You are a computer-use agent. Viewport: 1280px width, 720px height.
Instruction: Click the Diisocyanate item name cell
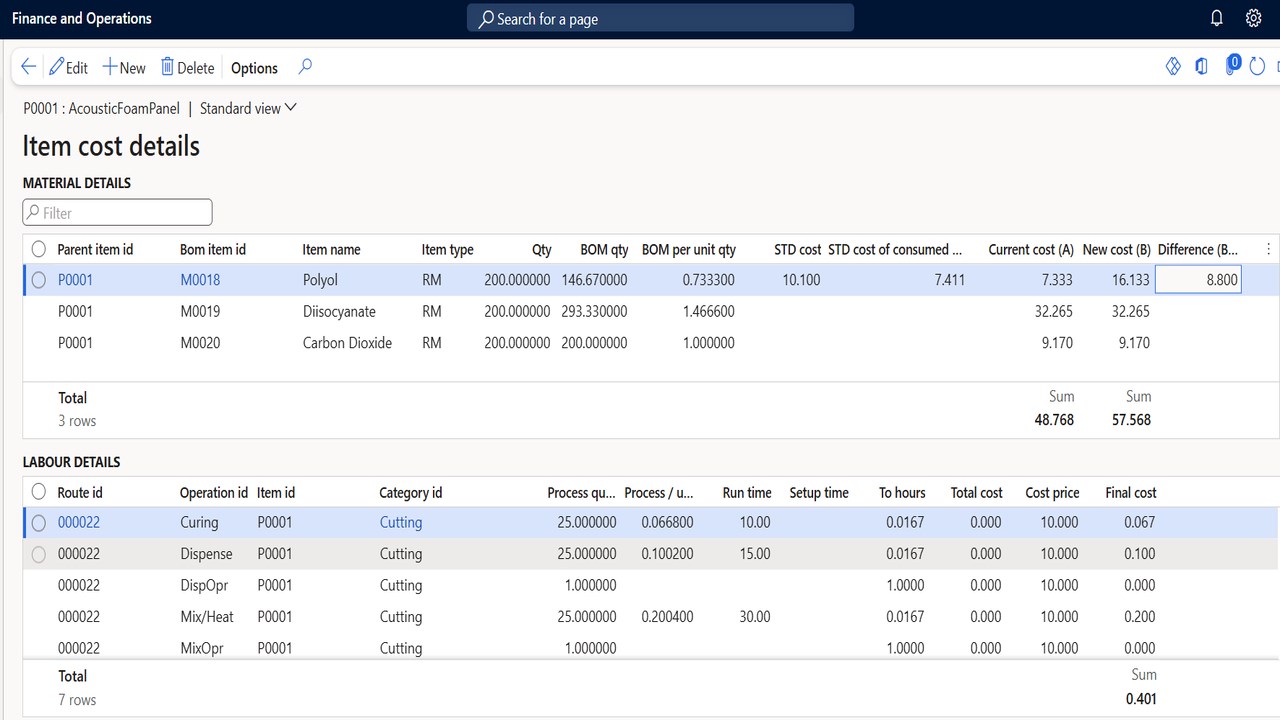[x=337, y=311]
